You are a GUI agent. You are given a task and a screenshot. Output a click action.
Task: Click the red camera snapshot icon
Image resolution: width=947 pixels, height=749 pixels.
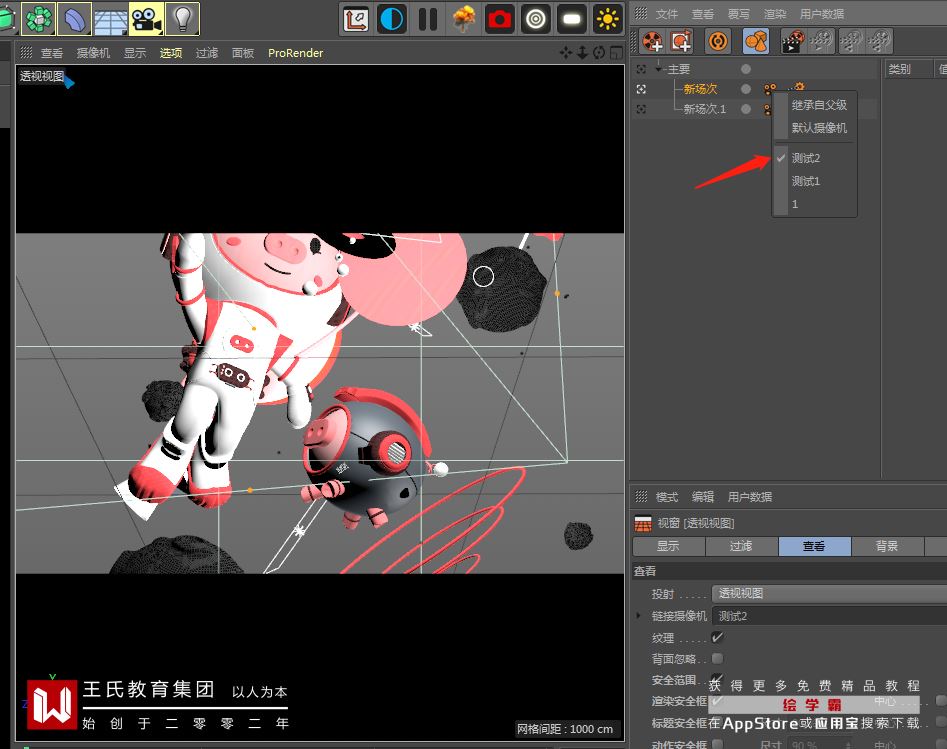(499, 19)
